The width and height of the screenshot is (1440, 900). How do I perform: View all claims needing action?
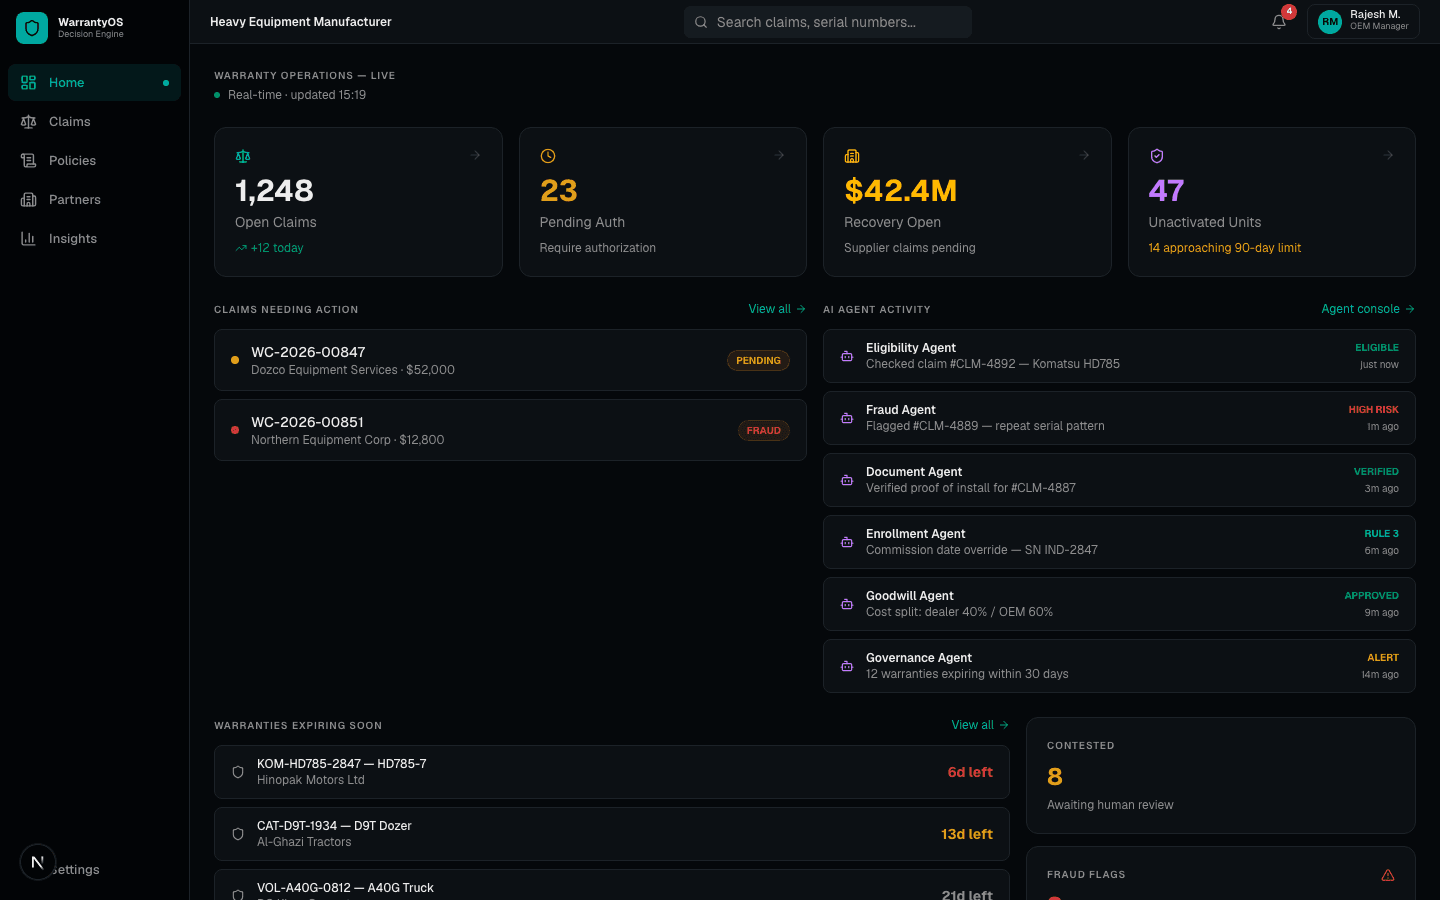pyautogui.click(x=777, y=309)
